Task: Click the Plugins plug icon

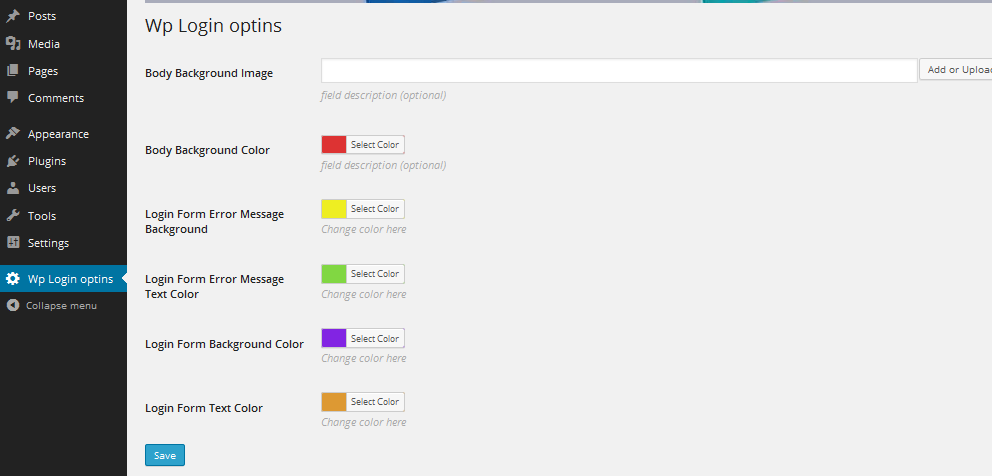Action: click(13, 161)
